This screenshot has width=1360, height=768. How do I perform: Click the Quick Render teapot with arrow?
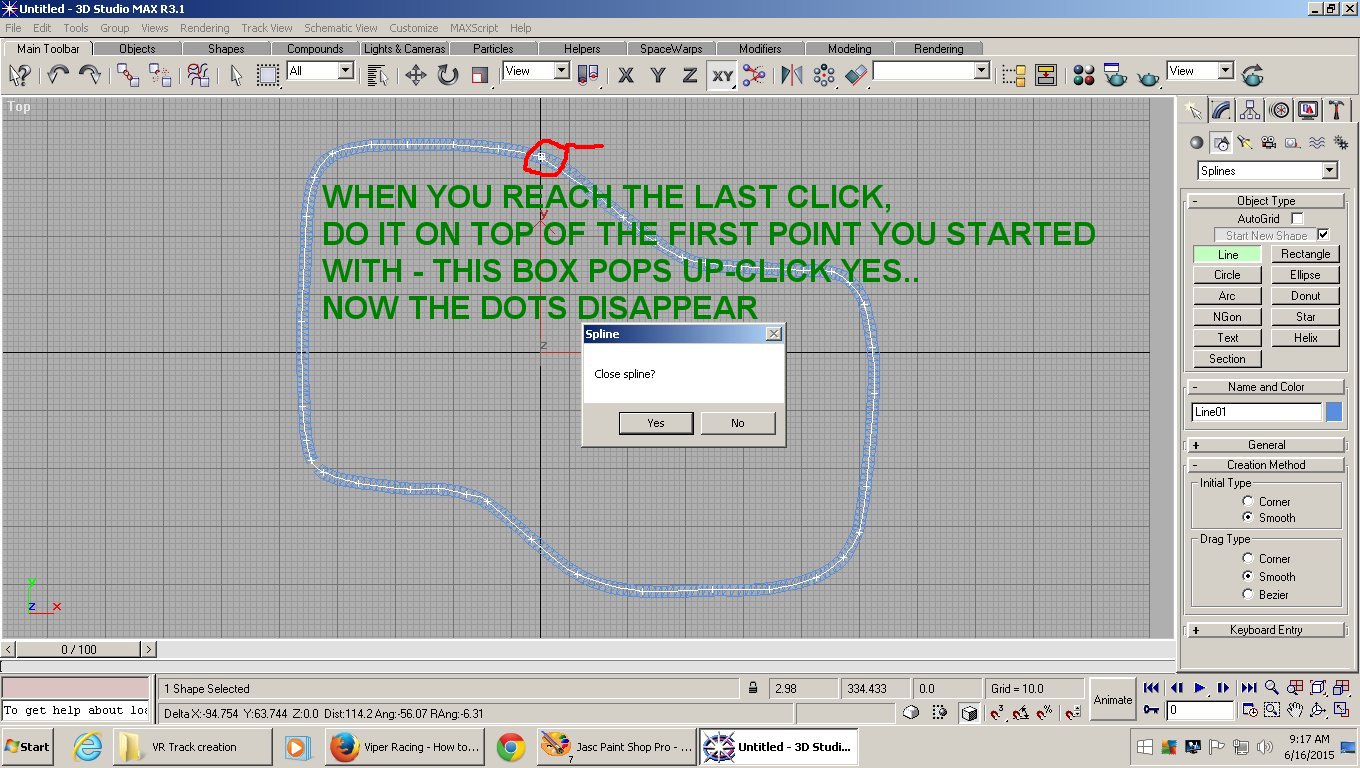coord(1252,75)
